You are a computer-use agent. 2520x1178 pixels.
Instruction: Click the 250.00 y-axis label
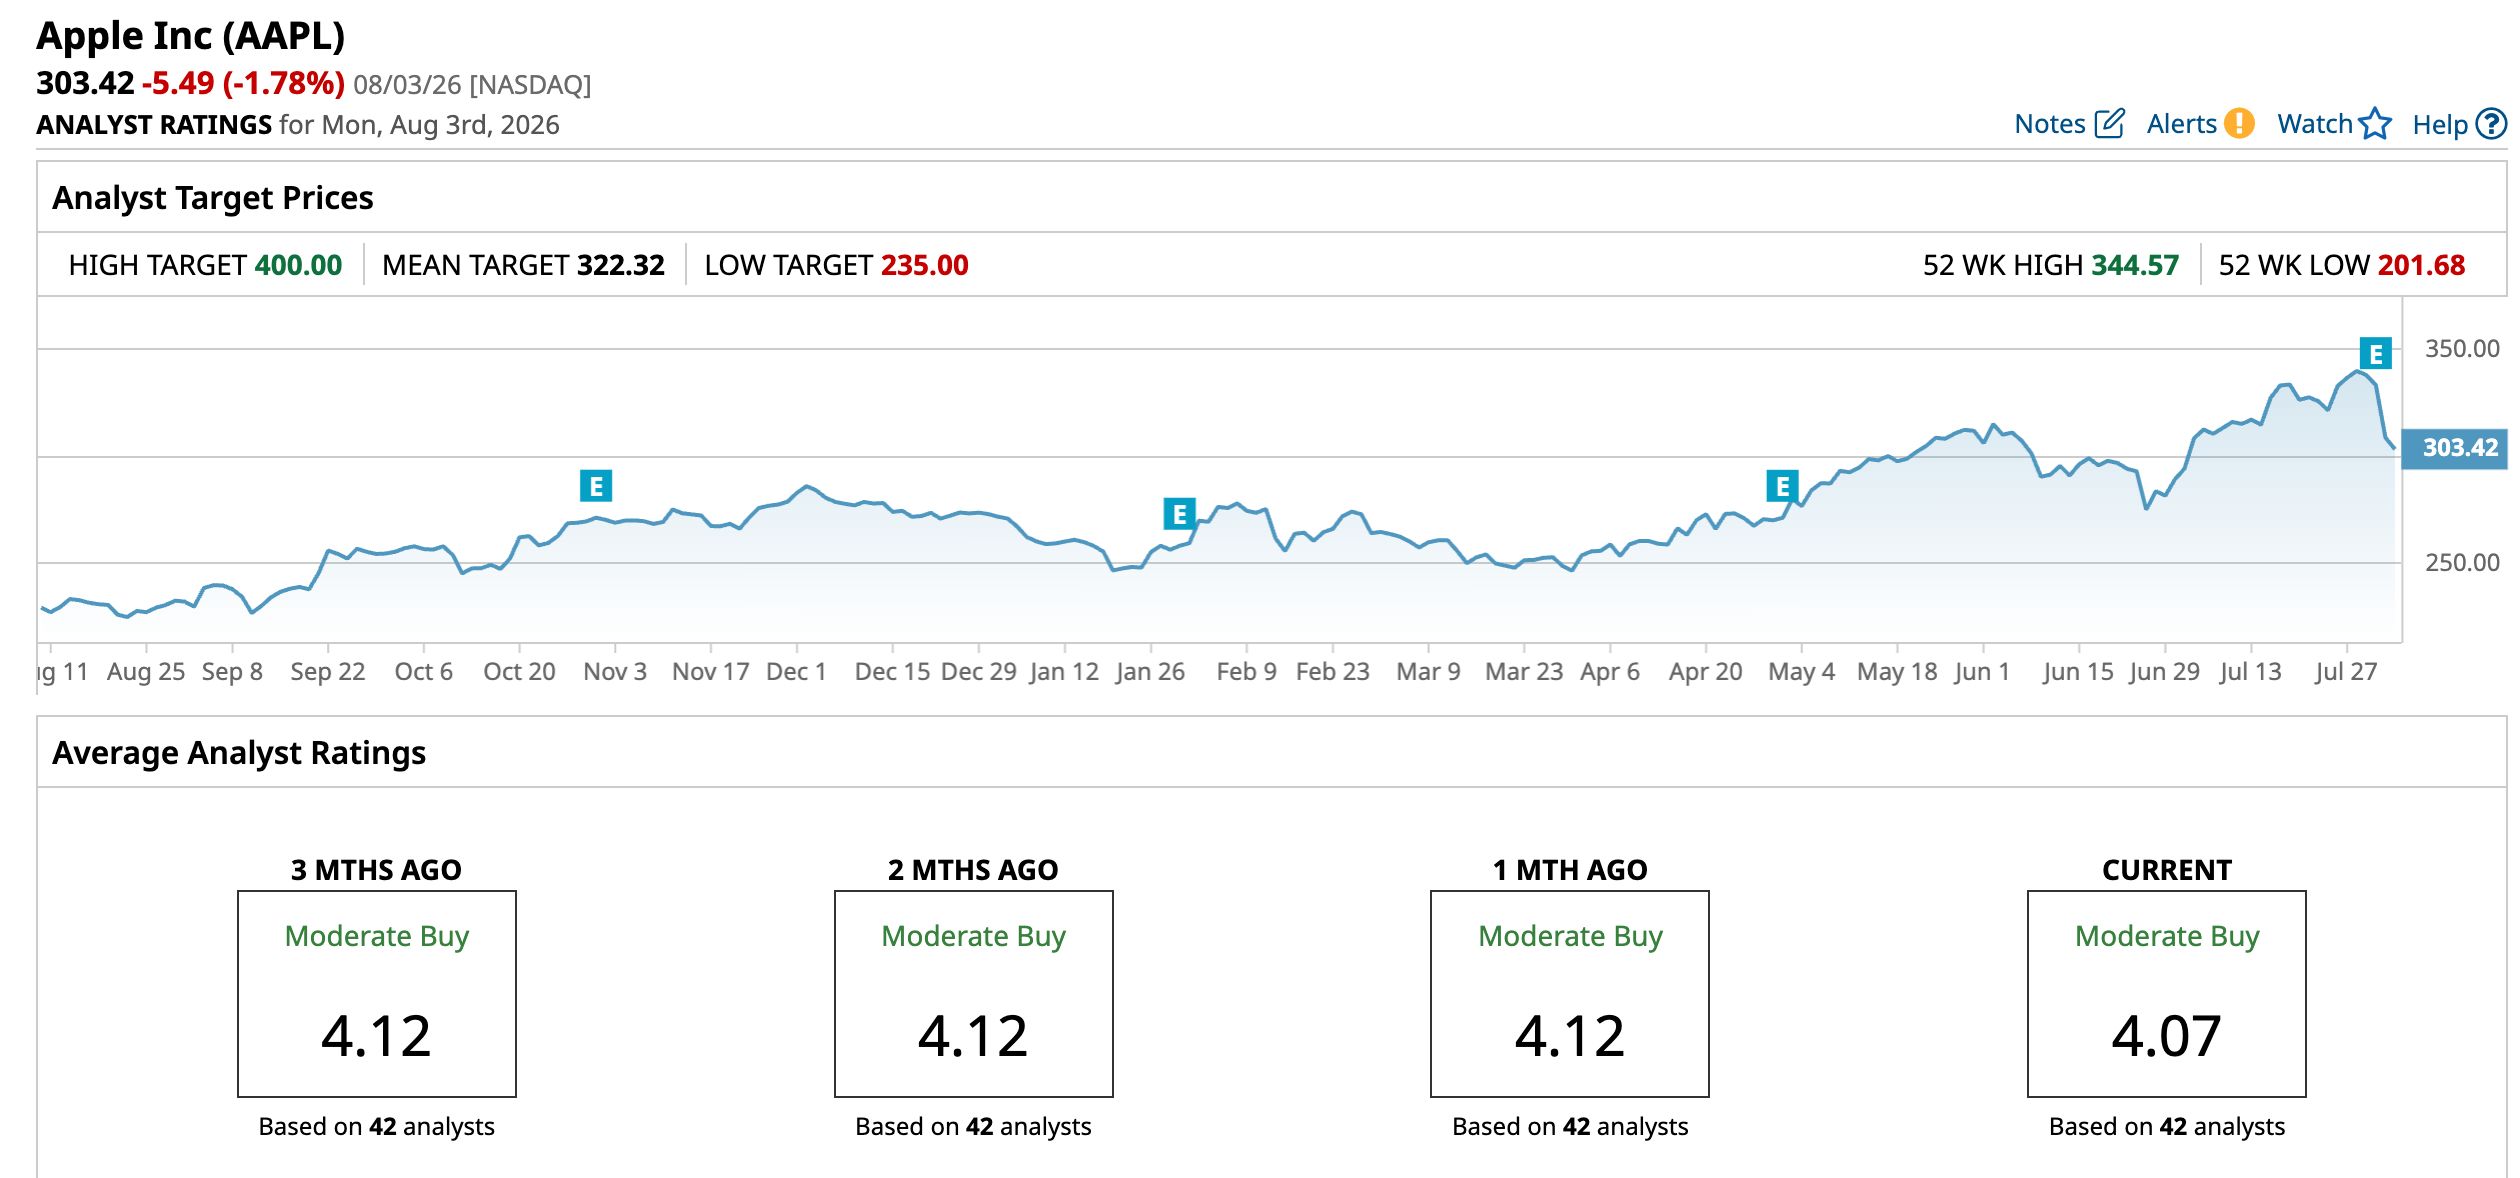coord(2462,563)
